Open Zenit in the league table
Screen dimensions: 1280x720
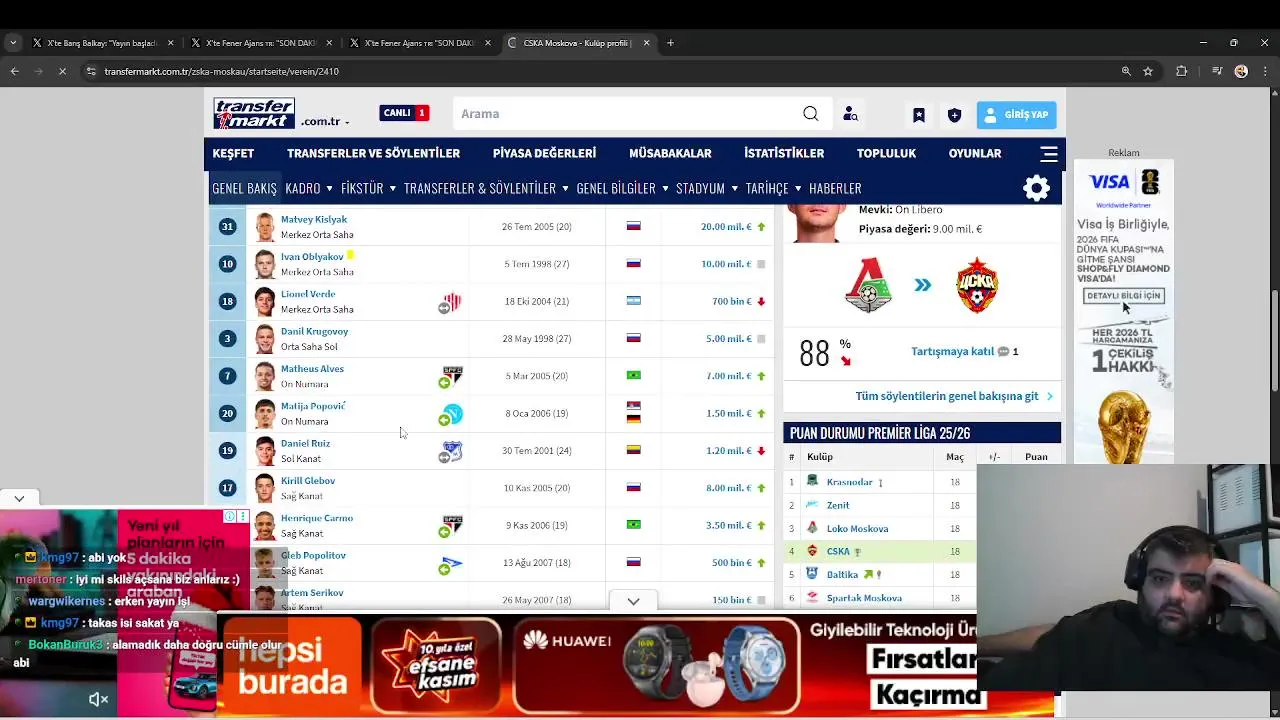coord(838,505)
